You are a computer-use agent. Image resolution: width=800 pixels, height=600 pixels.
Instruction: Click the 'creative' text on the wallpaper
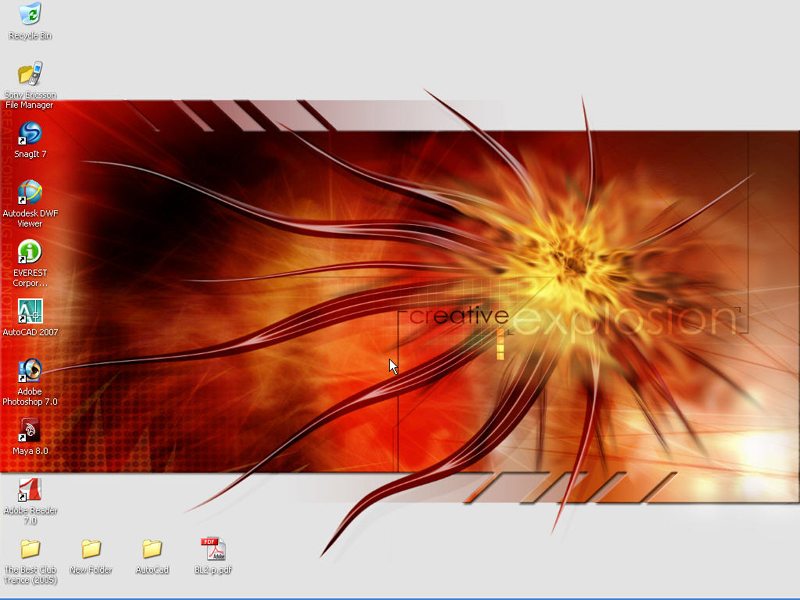(459, 317)
